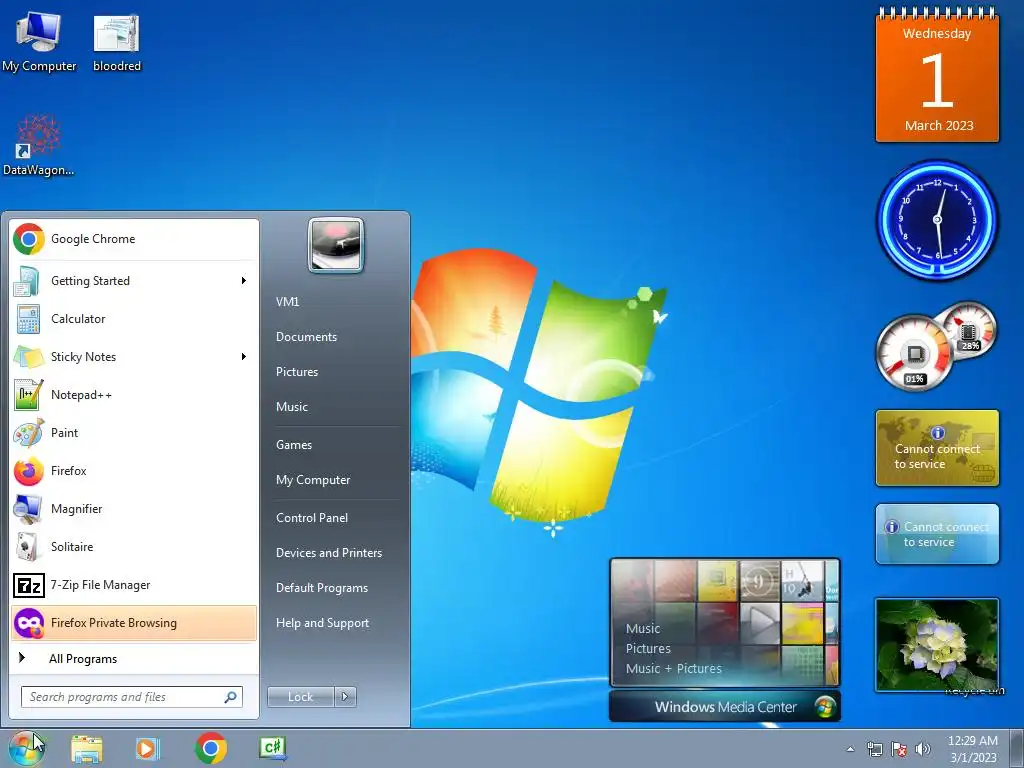This screenshot has width=1024, height=768.
Task: Open Music library link
Action: 291,407
